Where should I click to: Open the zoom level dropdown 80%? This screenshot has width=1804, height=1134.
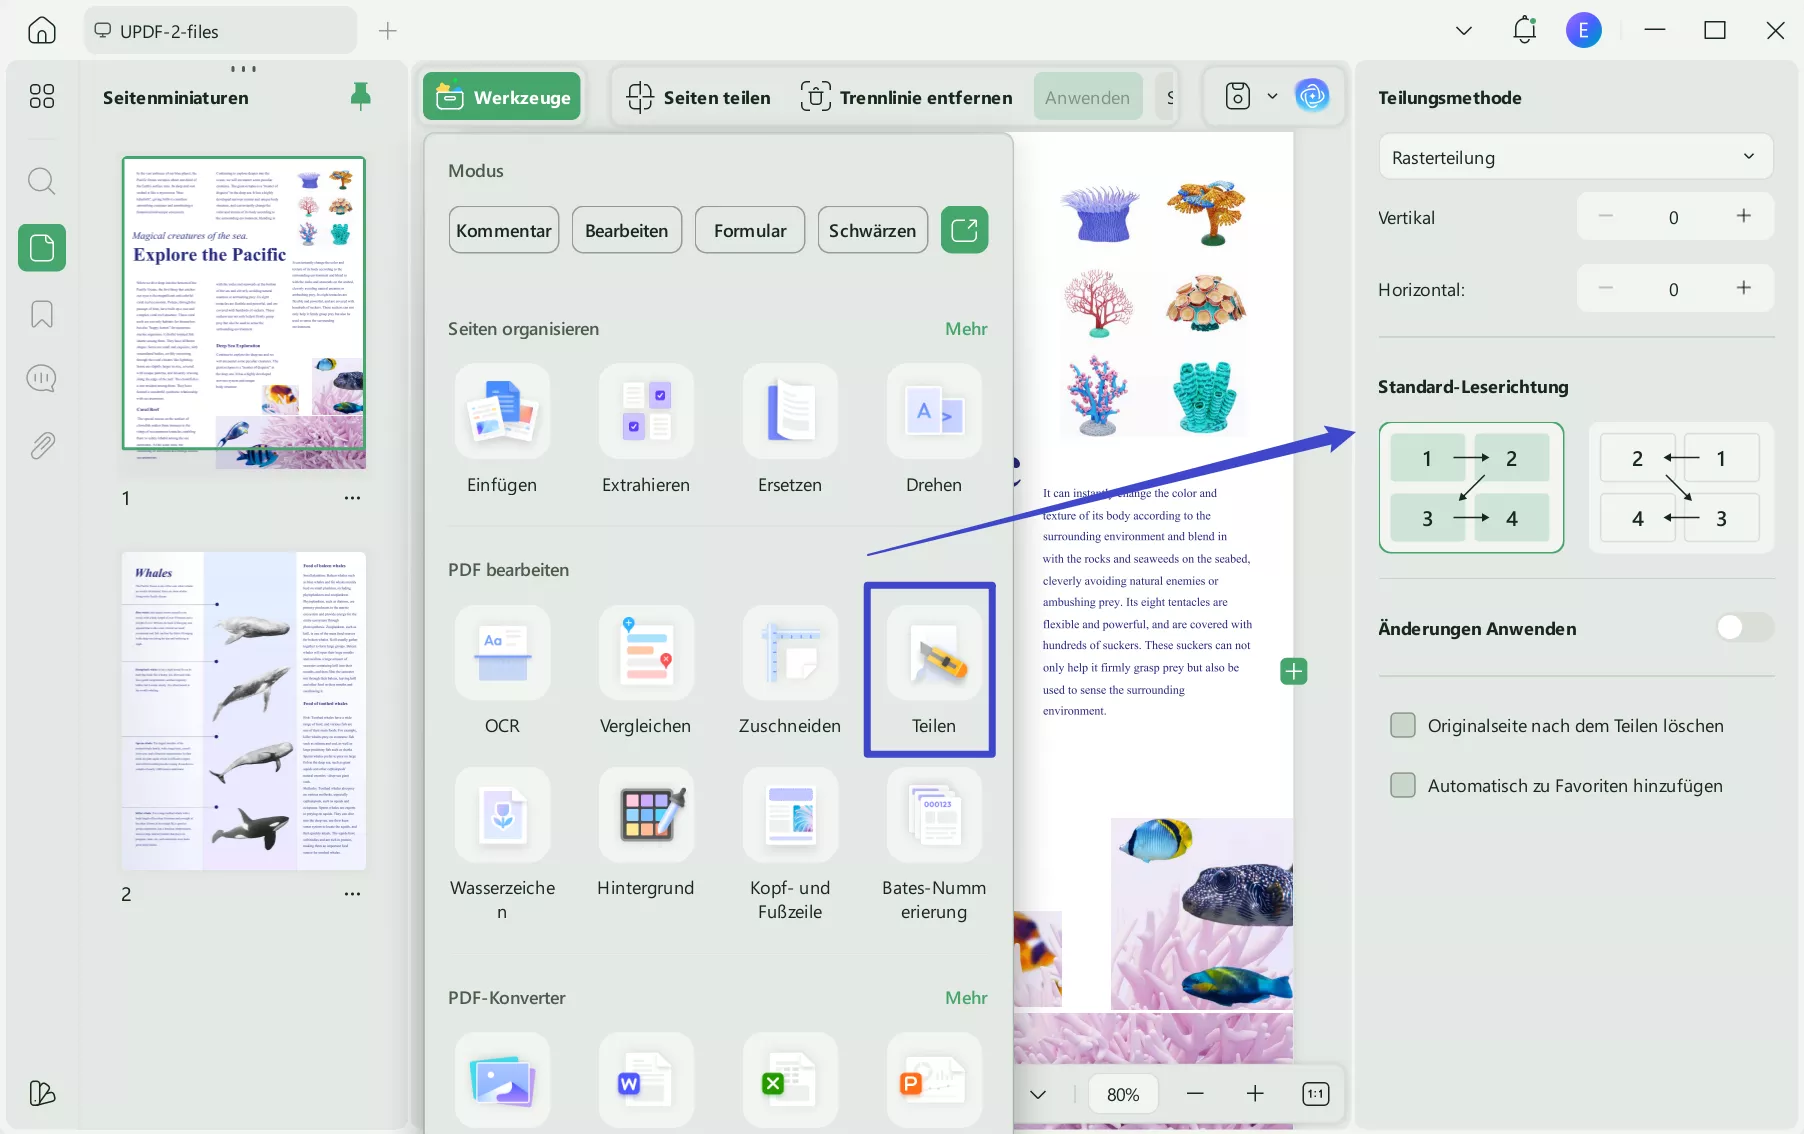tap(1123, 1094)
